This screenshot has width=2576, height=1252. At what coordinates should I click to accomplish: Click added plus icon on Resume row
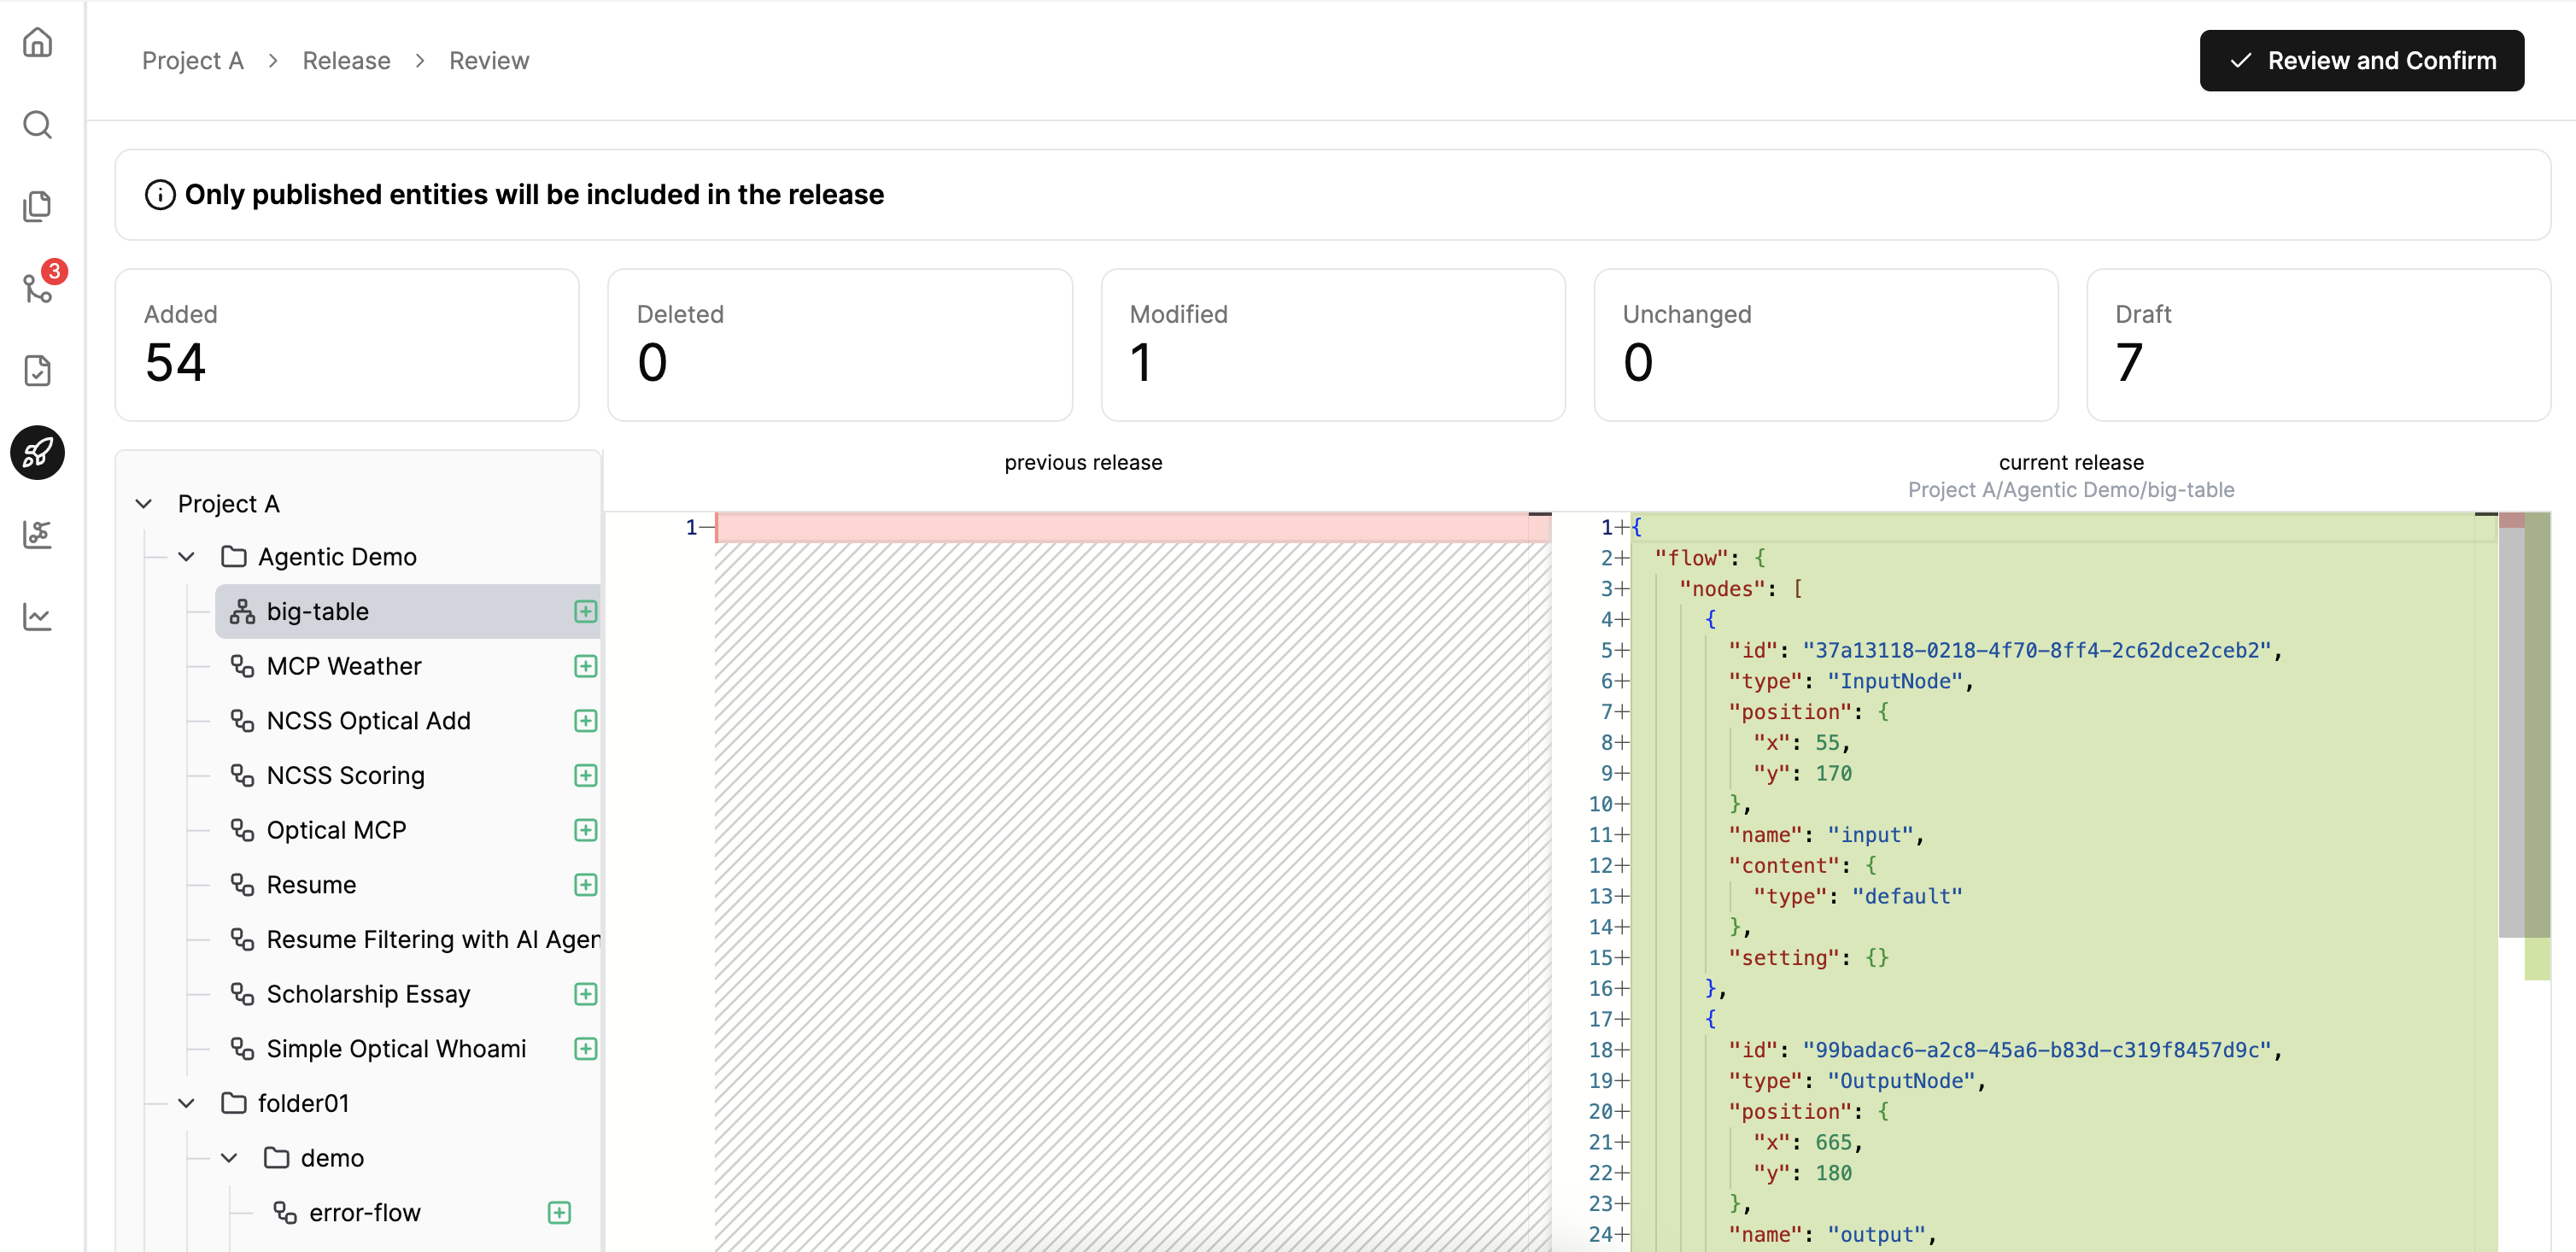(586, 885)
